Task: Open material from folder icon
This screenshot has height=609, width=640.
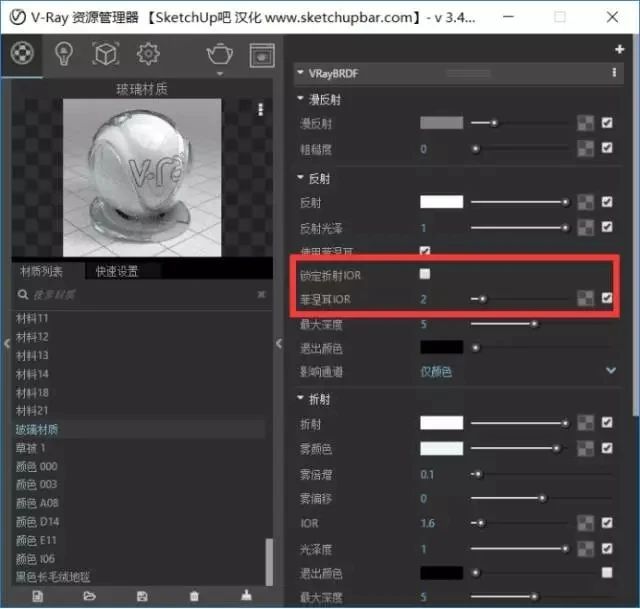Action: tap(89, 596)
